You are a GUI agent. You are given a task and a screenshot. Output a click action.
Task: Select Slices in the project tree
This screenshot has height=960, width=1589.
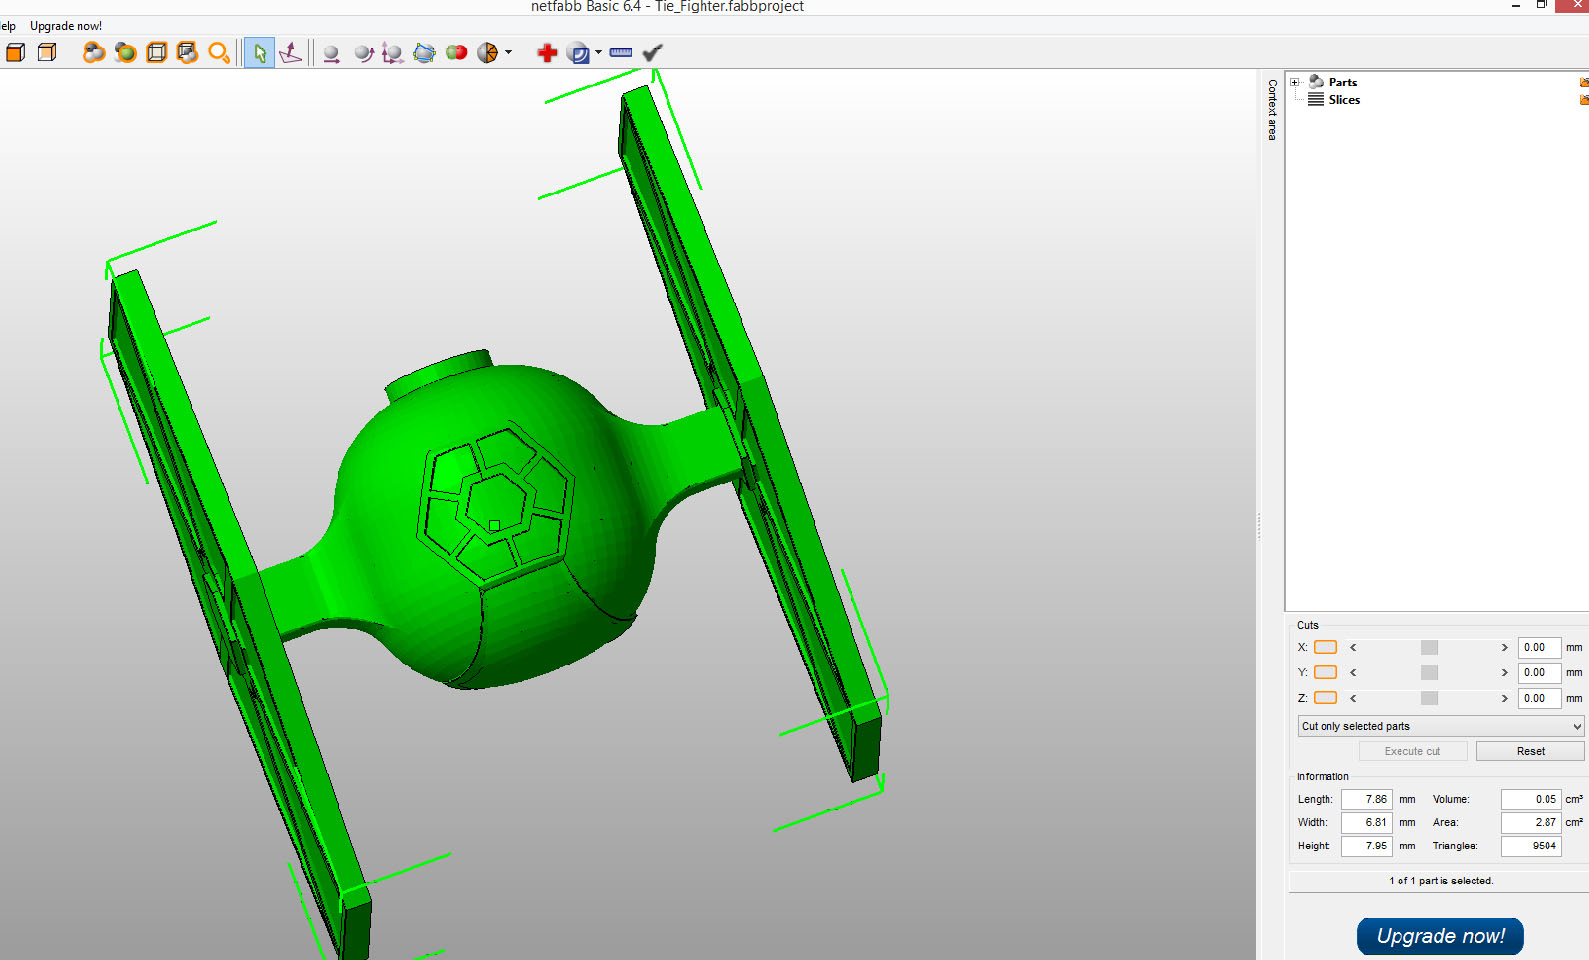pyautogui.click(x=1344, y=100)
